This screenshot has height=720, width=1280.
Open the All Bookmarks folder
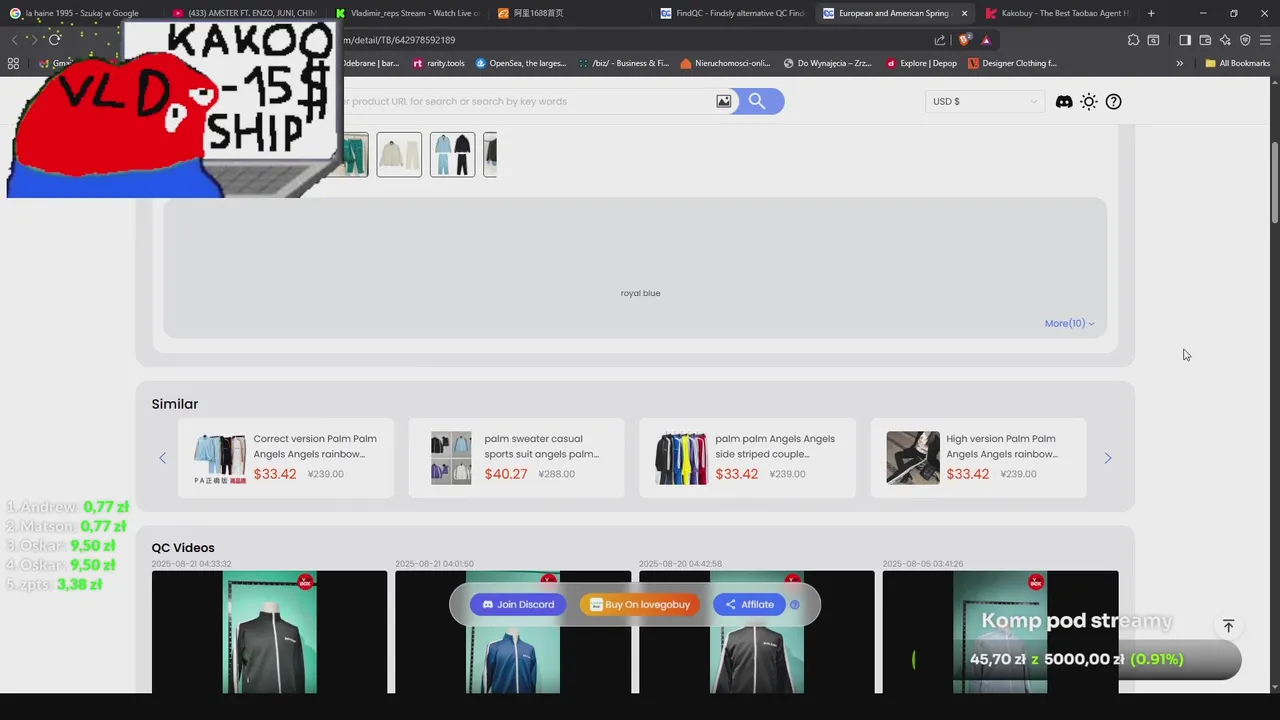[x=1237, y=63]
